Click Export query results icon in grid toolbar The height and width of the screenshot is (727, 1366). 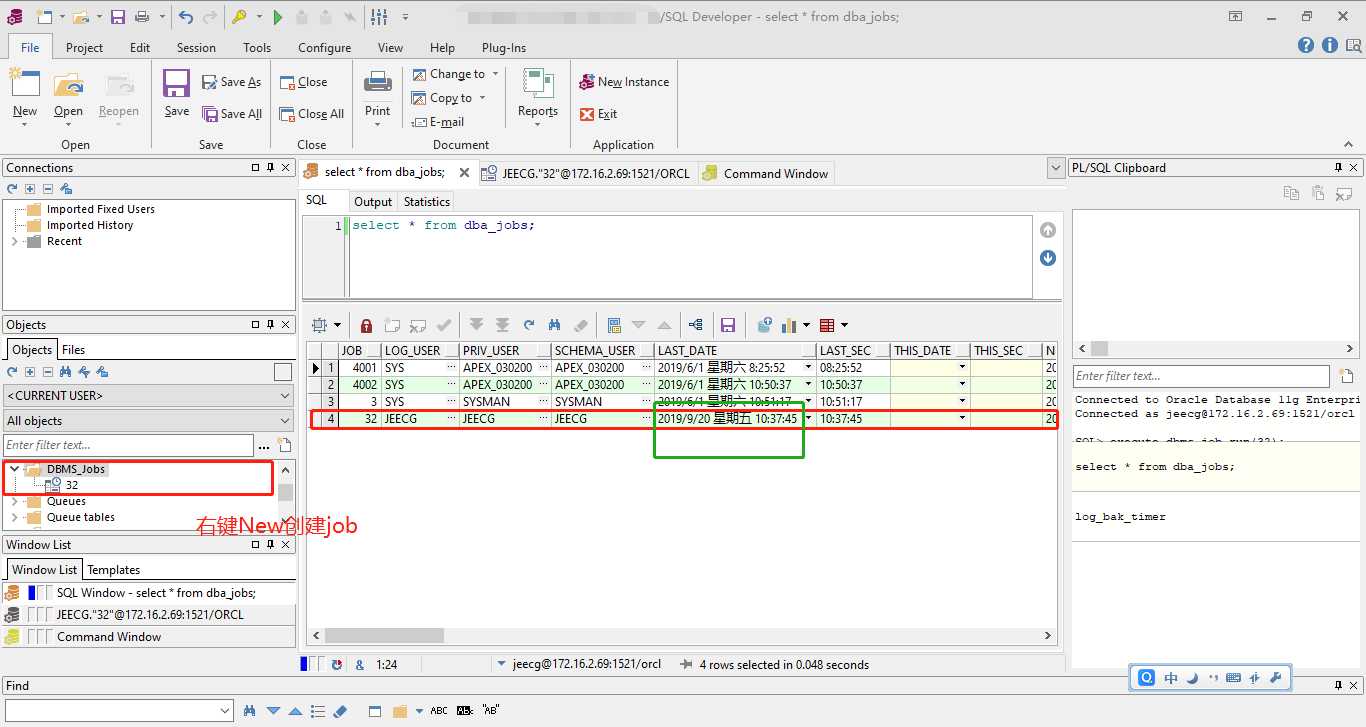coord(765,325)
